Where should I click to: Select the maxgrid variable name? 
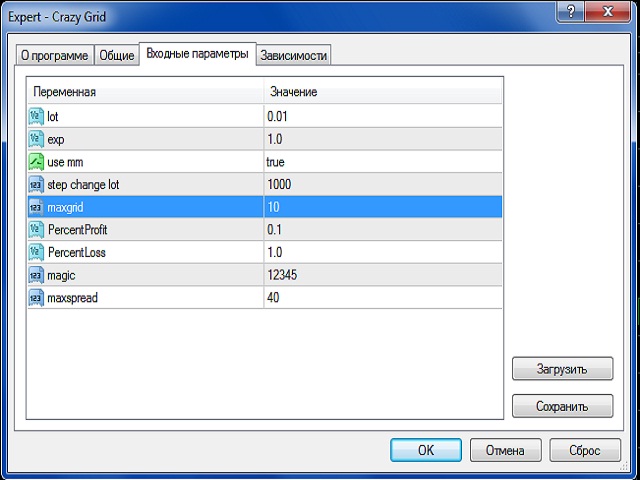point(65,208)
